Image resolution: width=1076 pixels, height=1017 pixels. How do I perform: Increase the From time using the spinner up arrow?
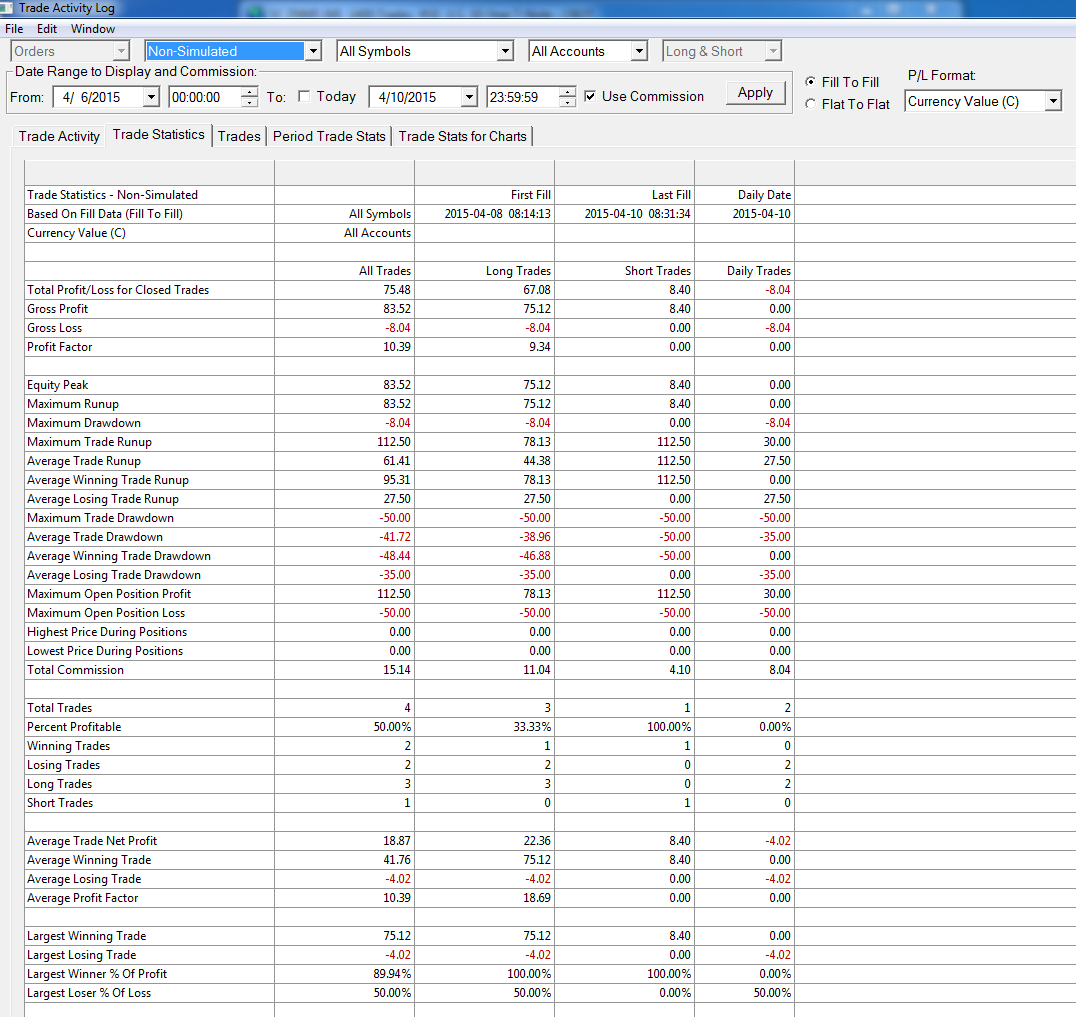(250, 92)
